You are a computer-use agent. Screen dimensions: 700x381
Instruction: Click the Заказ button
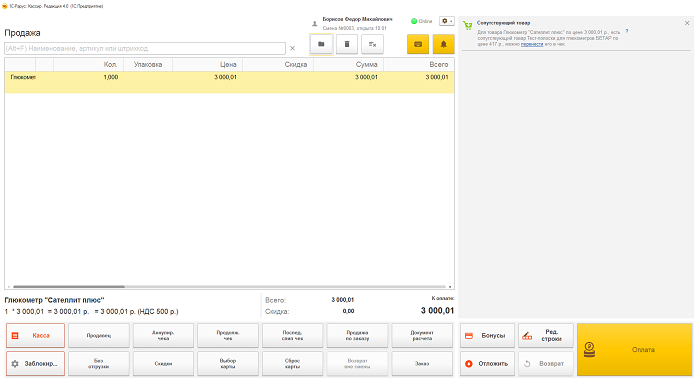[x=422, y=364]
